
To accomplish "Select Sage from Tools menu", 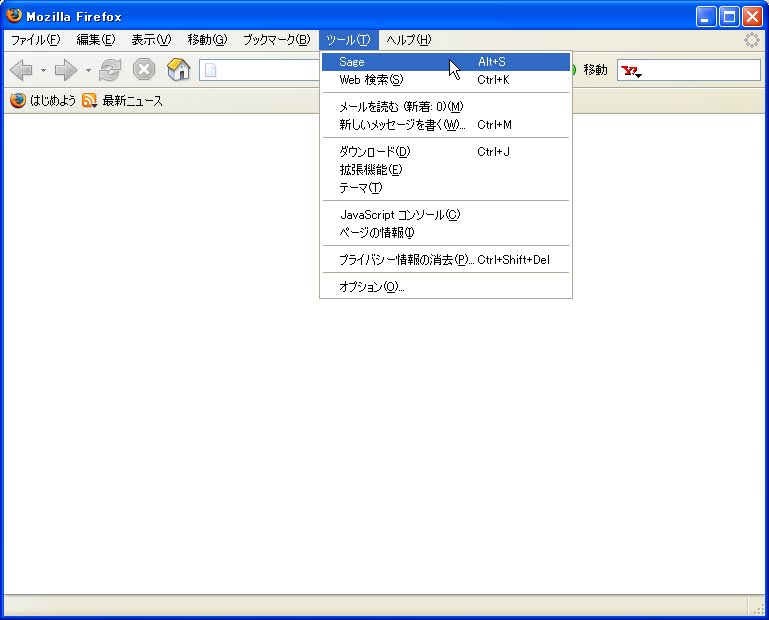I will [x=446, y=62].
